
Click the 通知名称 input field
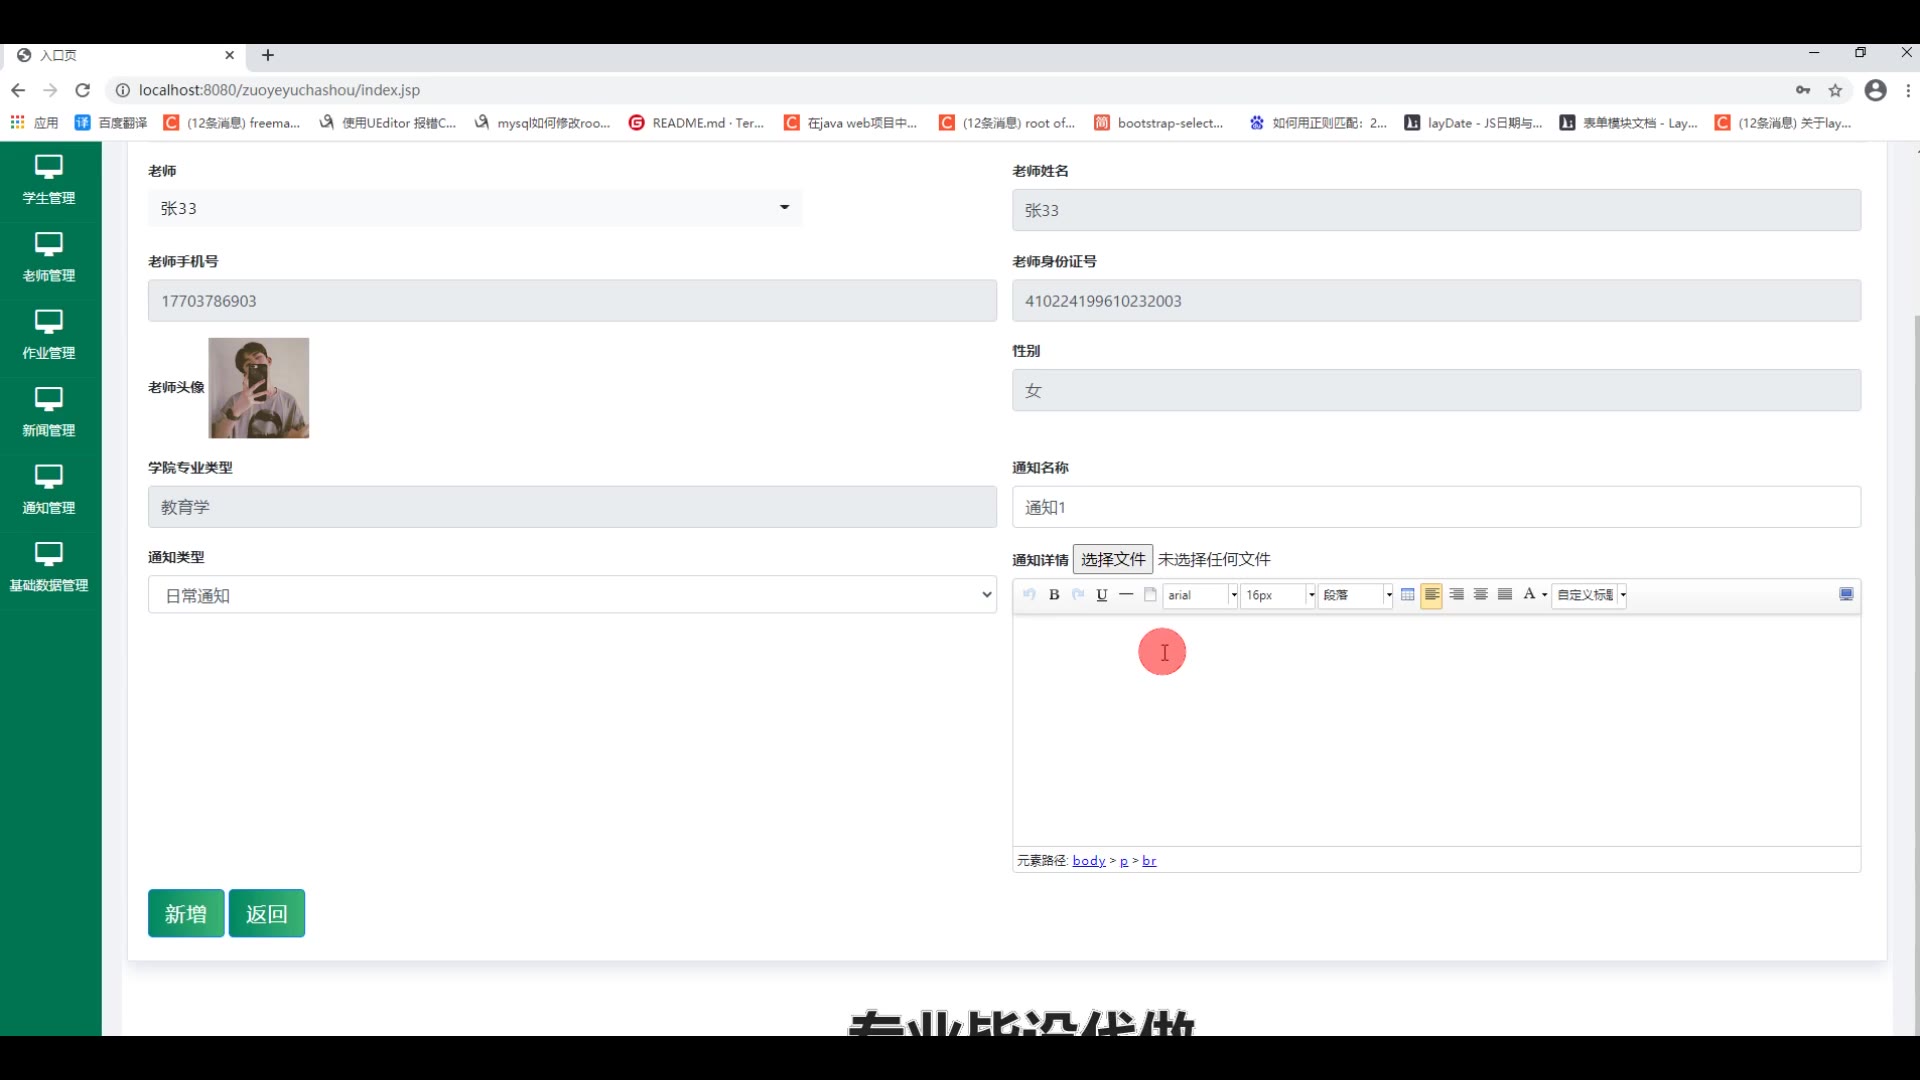[1436, 507]
